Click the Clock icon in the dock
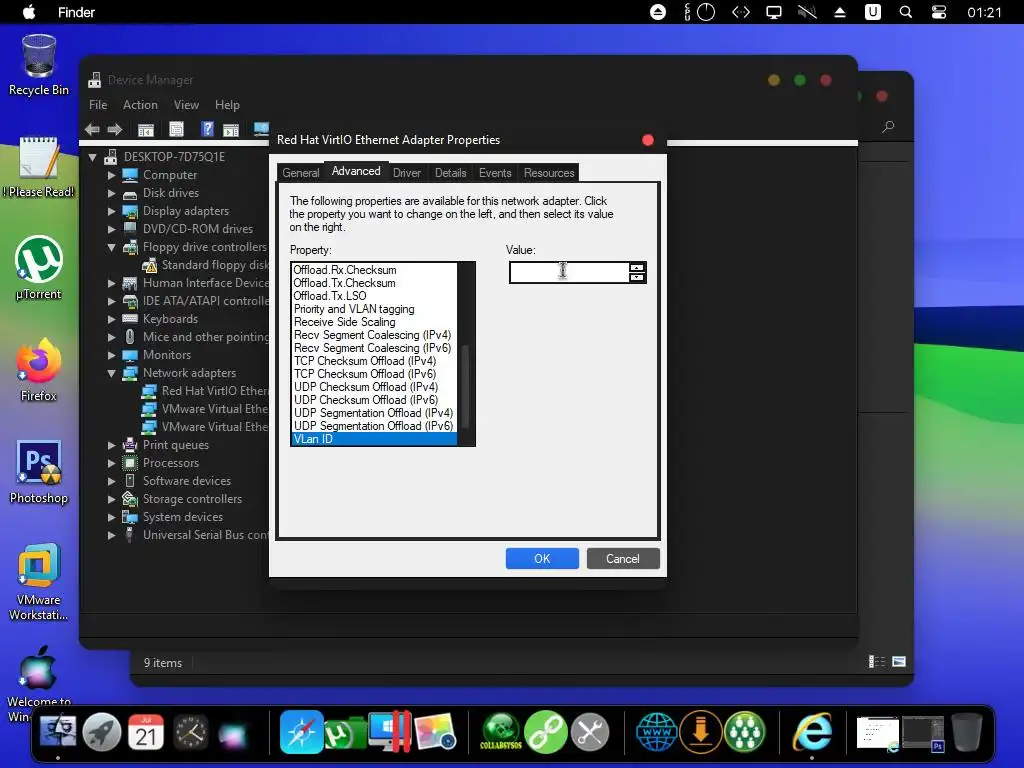Image resolution: width=1024 pixels, height=768 pixels. (190, 732)
